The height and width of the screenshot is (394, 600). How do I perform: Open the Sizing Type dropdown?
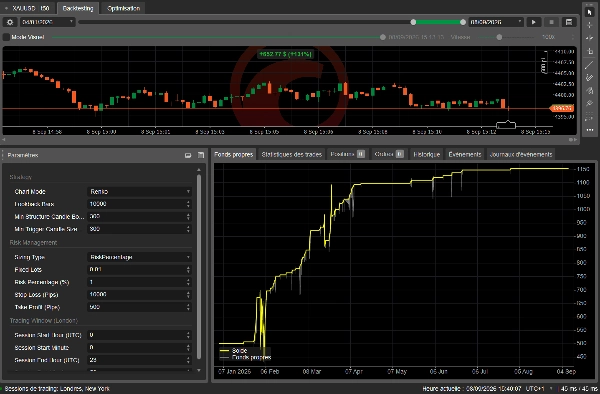pyautogui.click(x=139, y=257)
